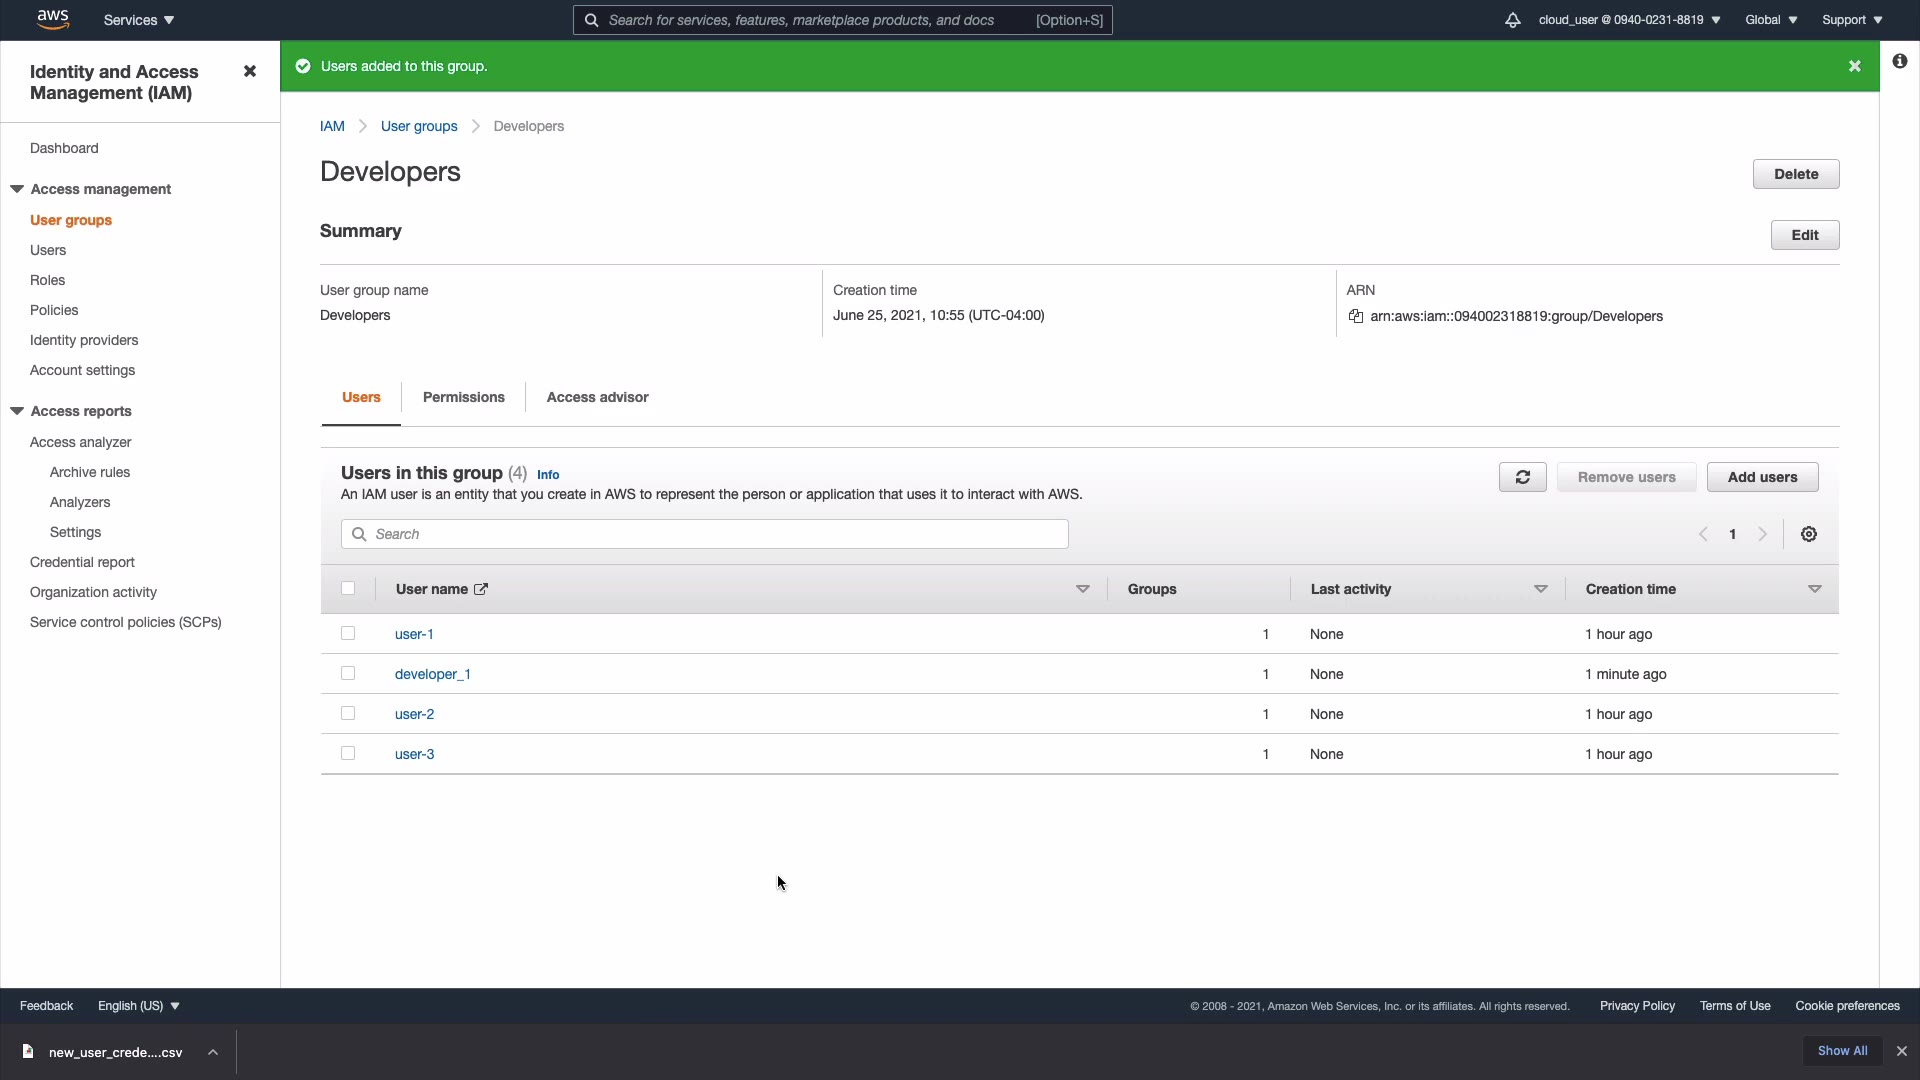Collapse the Access management section
This screenshot has width=1920, height=1080.
pyautogui.click(x=17, y=189)
